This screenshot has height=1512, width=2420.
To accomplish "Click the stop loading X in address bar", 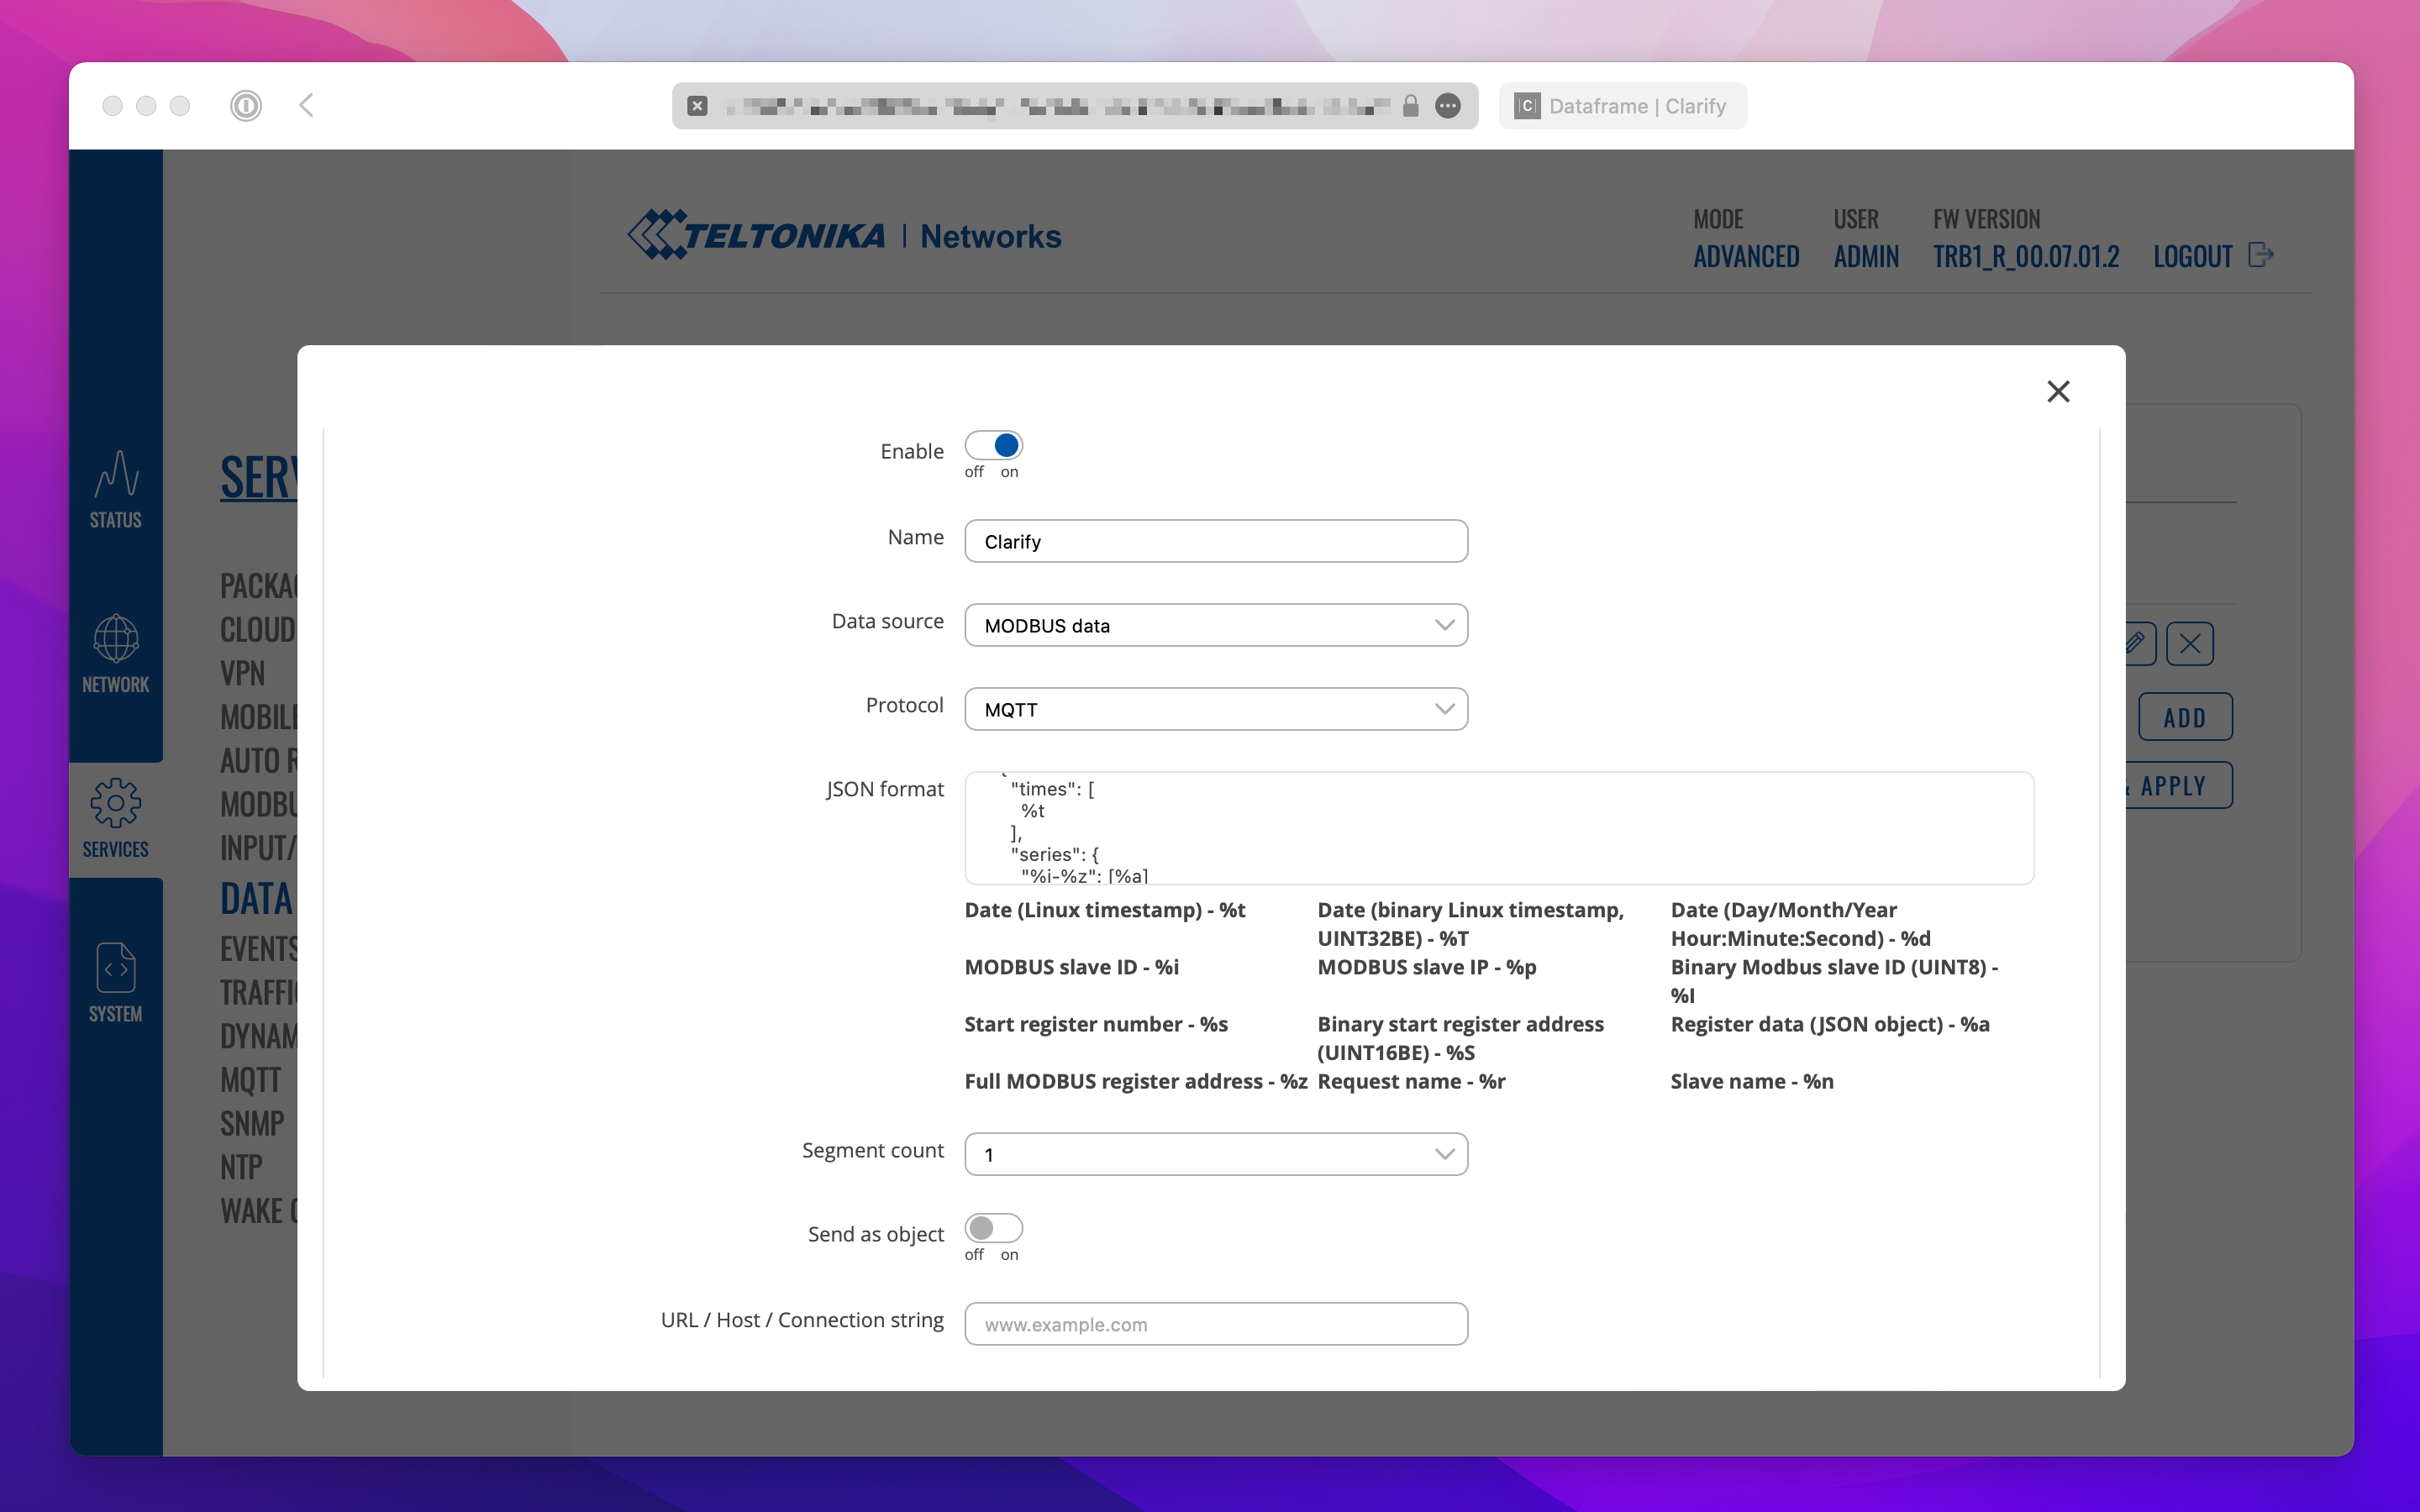I will (698, 106).
